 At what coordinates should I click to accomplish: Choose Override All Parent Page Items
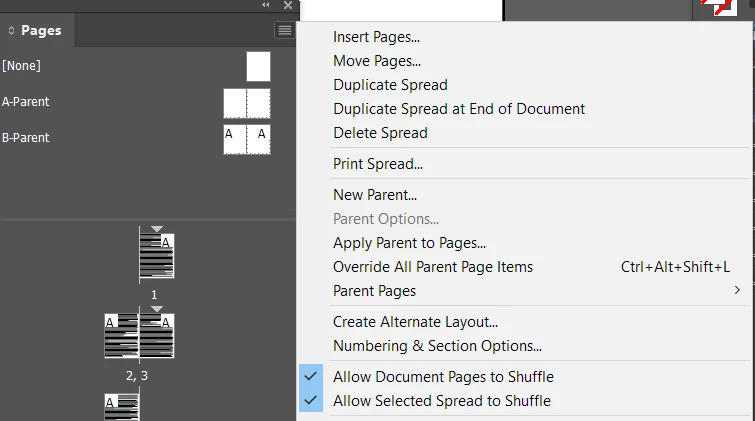[433, 267]
